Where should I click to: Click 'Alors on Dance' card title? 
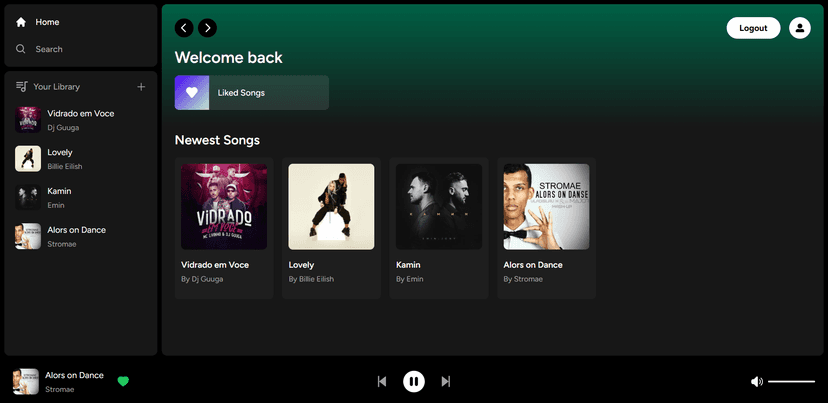click(533, 265)
